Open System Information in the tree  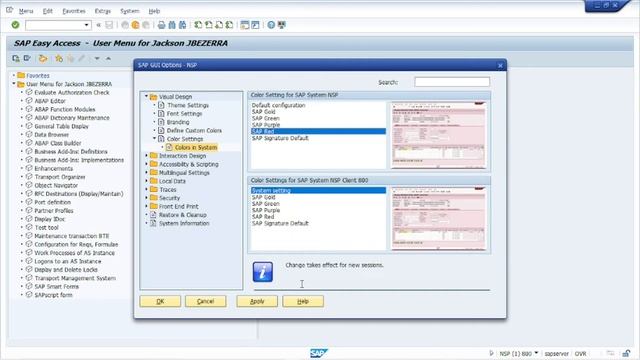[x=184, y=223]
